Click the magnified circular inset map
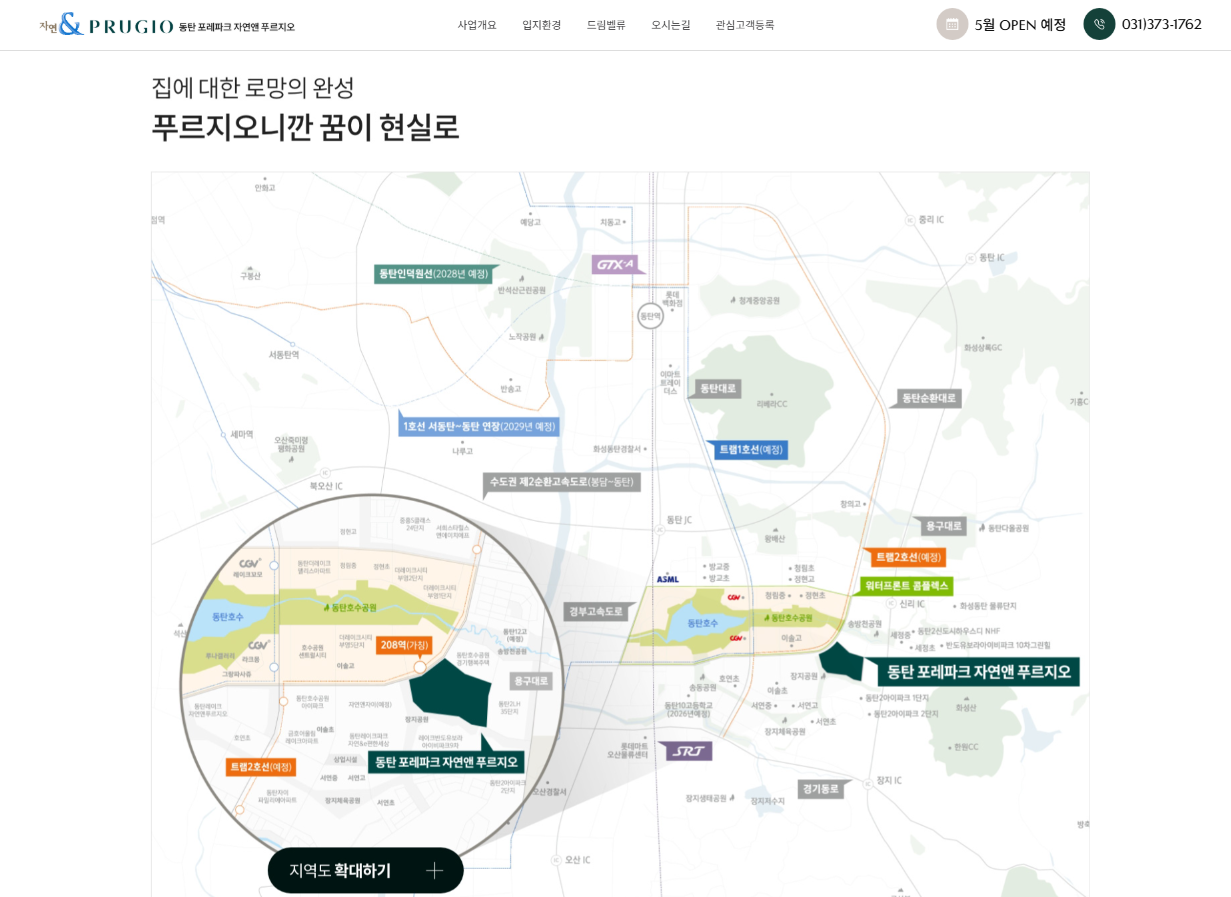The height and width of the screenshot is (897, 1231). (x=372, y=687)
